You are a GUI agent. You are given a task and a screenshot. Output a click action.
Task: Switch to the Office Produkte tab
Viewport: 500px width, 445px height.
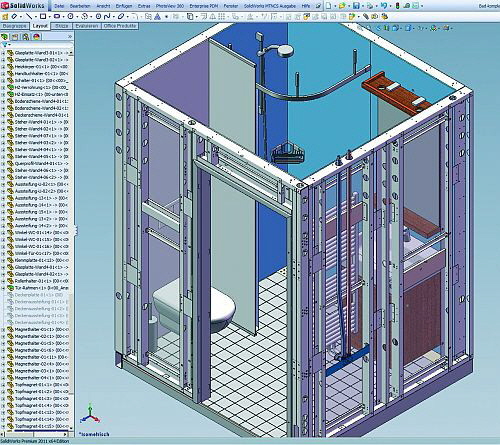[x=120, y=26]
